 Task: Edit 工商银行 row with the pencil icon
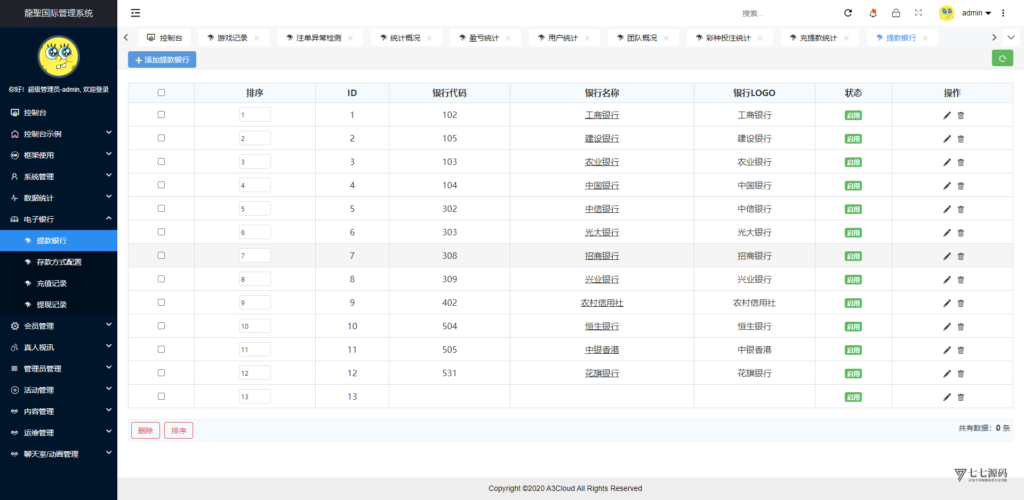(x=947, y=115)
